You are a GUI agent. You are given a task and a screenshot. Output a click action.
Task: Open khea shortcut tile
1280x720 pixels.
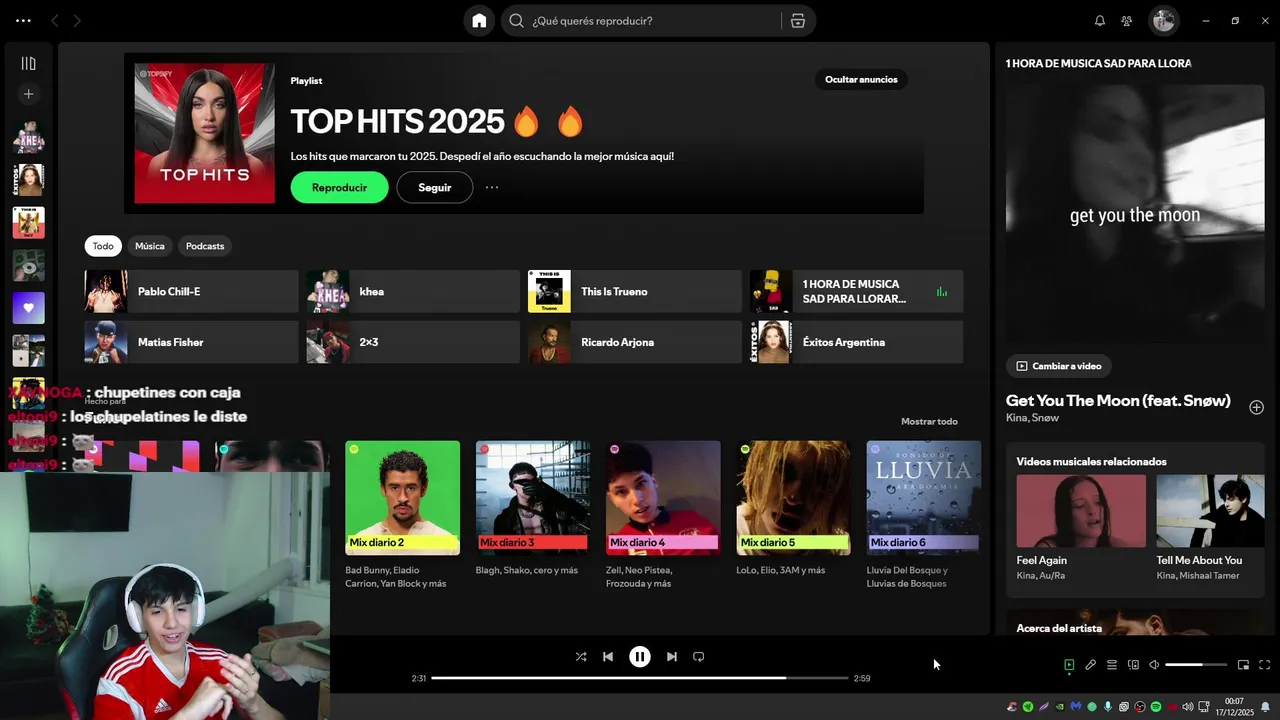pyautogui.click(x=413, y=291)
